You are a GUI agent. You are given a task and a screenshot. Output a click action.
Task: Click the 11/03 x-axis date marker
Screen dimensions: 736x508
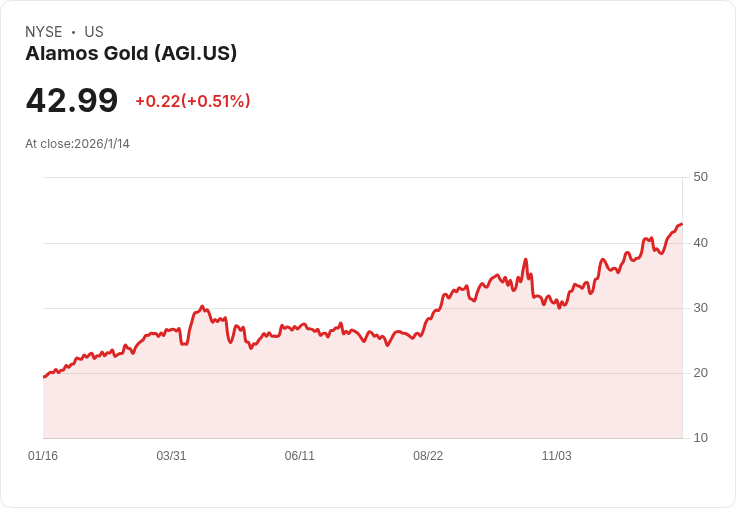(556, 455)
